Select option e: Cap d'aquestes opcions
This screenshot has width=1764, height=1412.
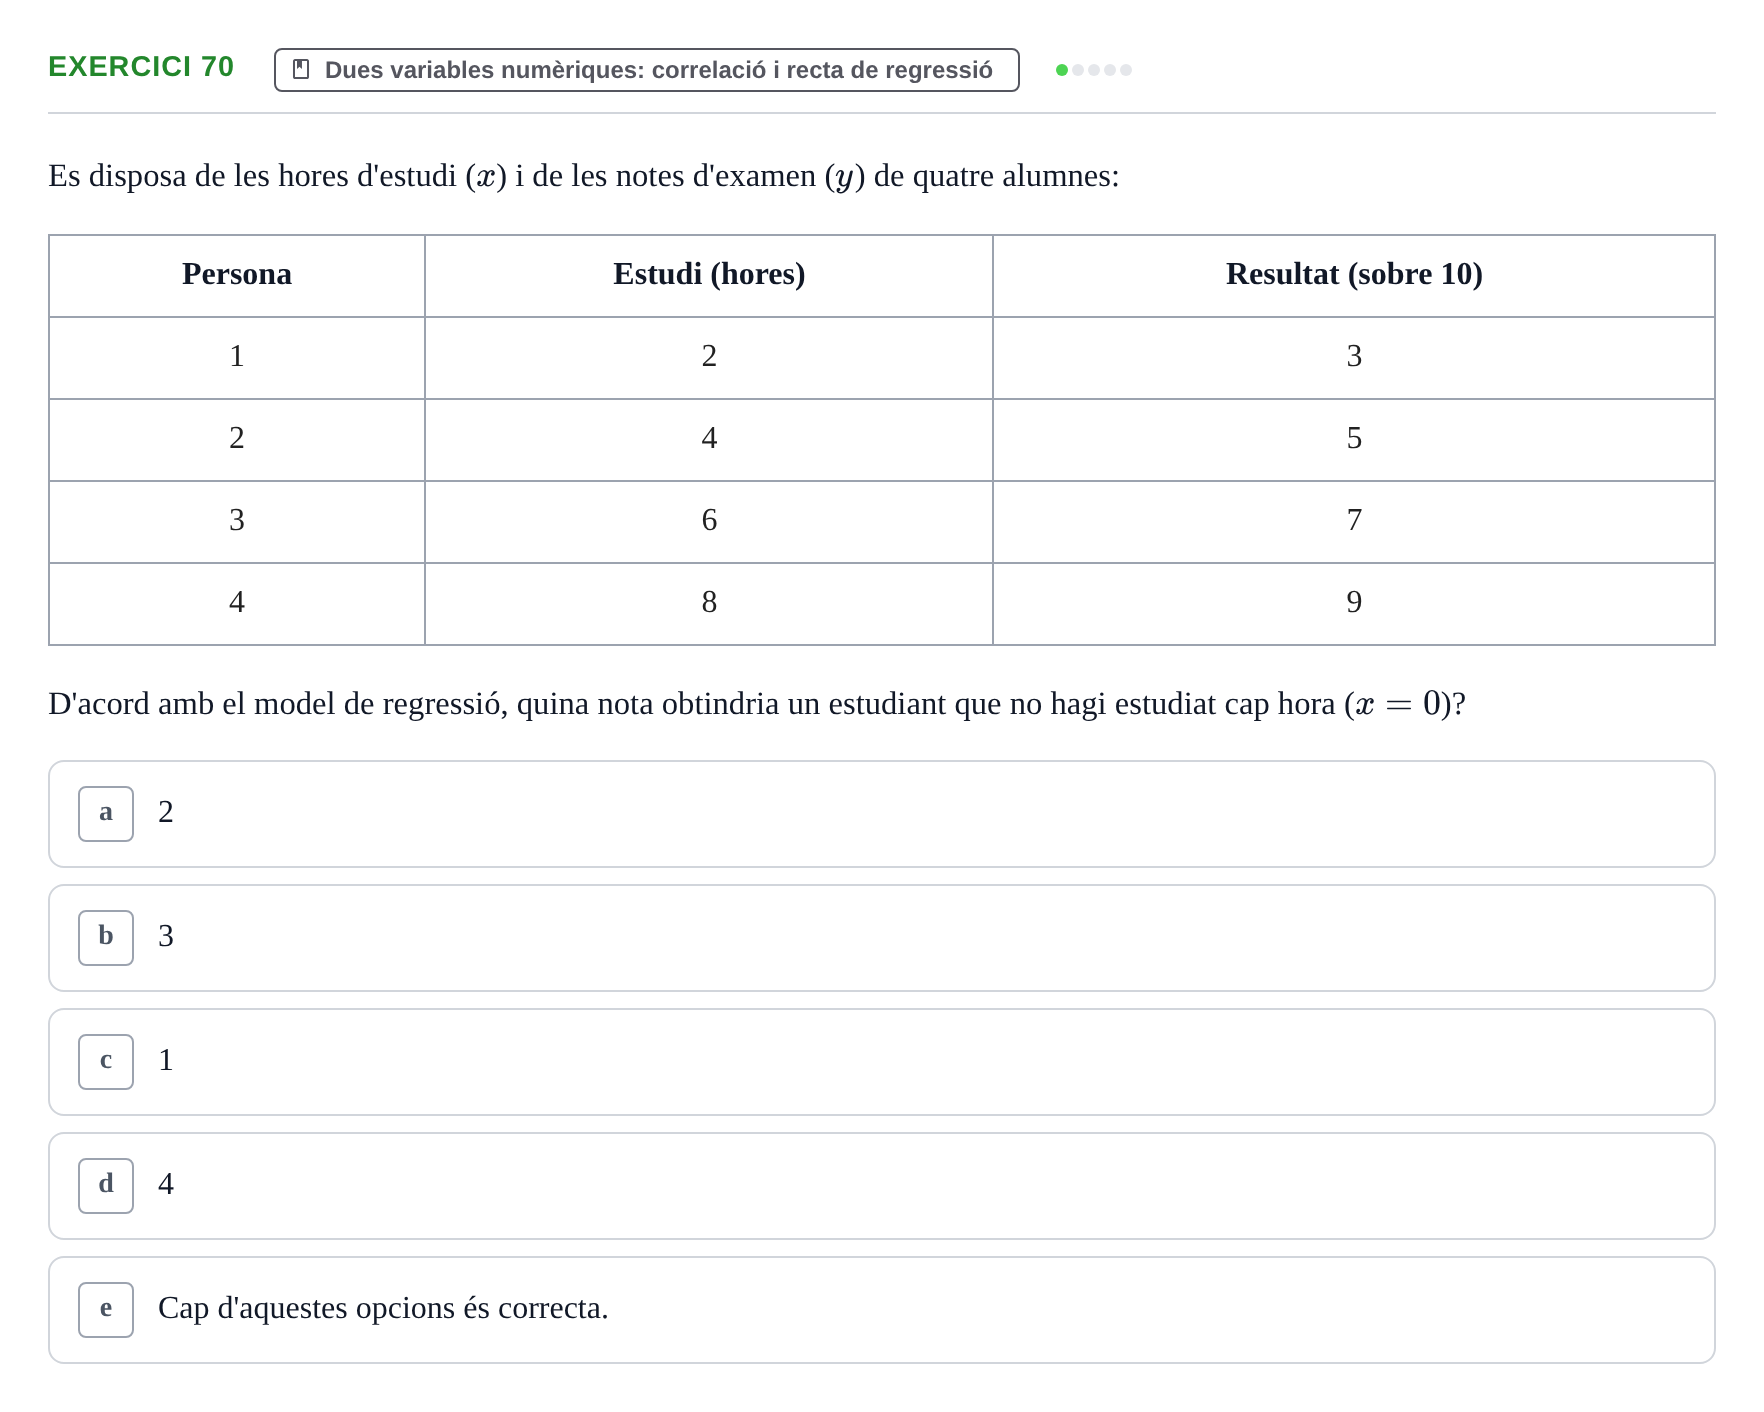(882, 1310)
